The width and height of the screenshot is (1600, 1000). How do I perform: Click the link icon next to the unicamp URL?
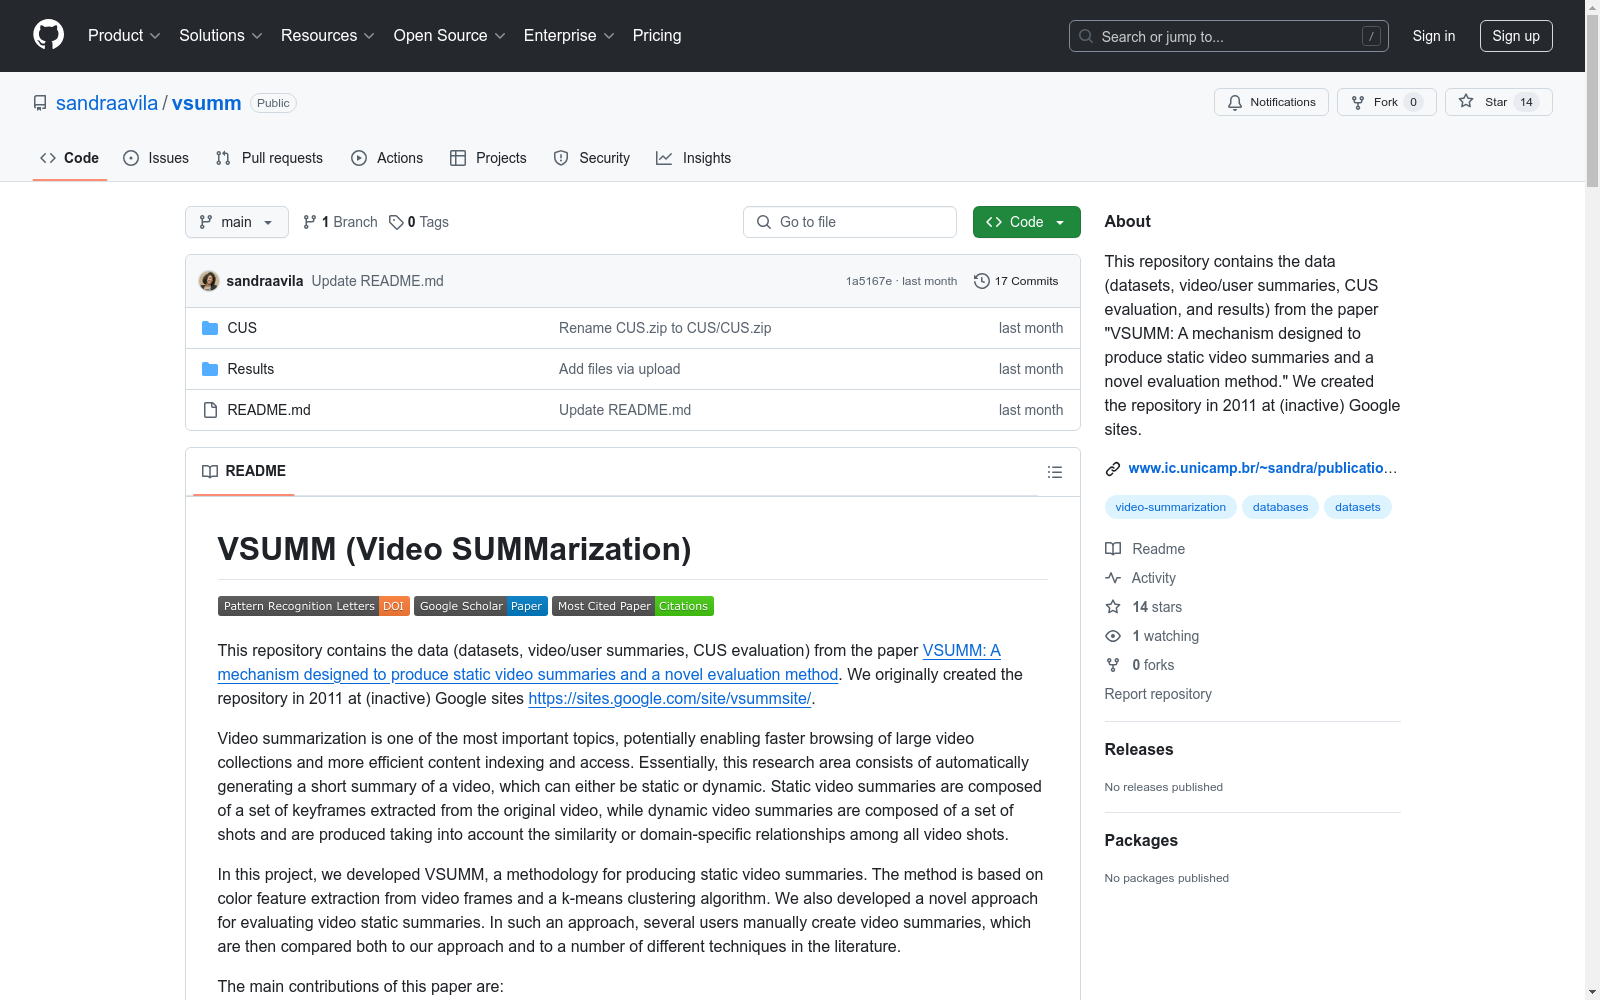click(x=1113, y=468)
